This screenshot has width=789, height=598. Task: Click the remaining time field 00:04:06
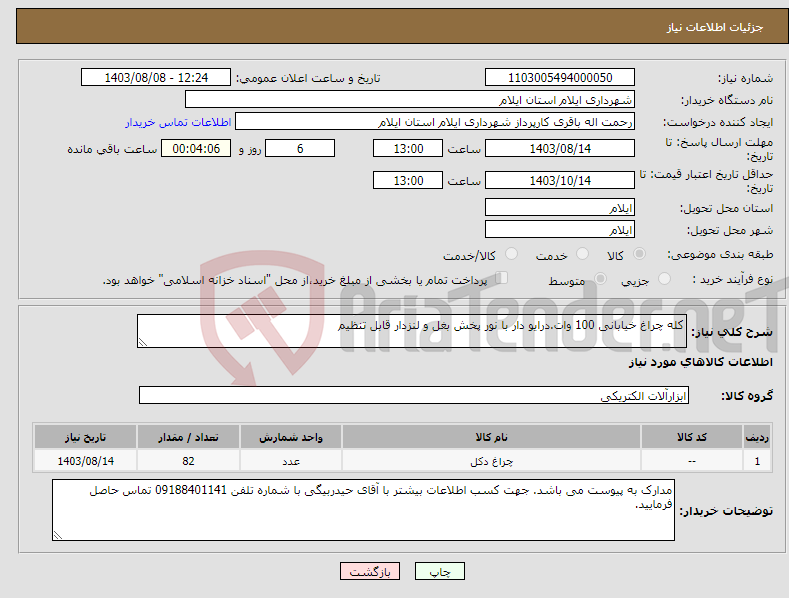196,148
